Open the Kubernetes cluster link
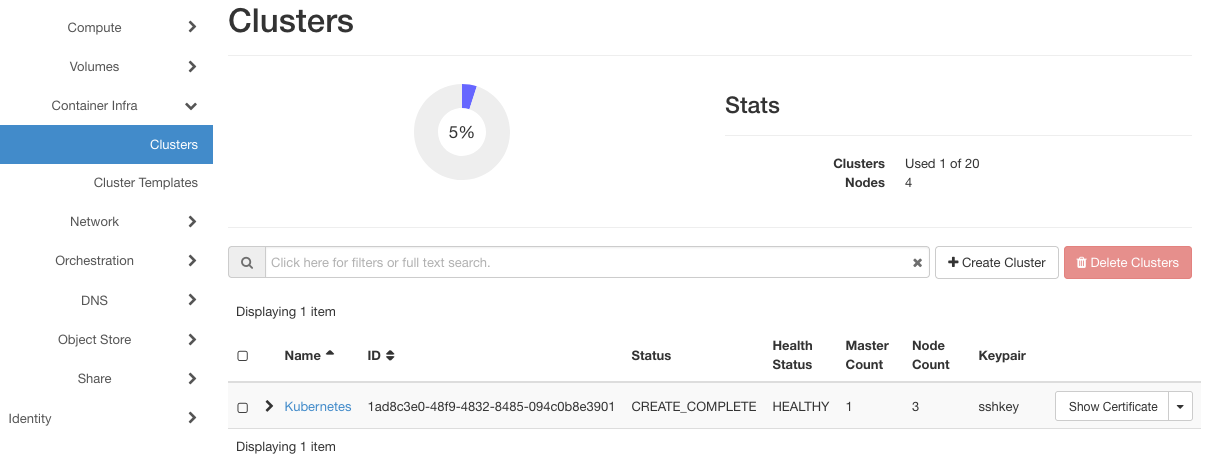This screenshot has width=1205, height=460. (x=318, y=407)
